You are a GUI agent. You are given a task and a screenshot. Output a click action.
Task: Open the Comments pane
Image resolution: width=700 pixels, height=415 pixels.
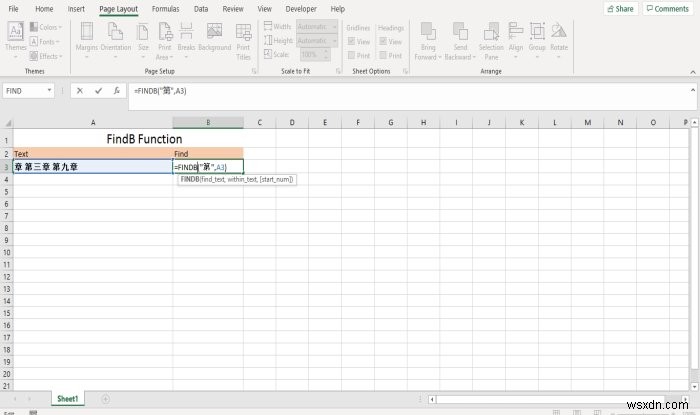pos(668,8)
